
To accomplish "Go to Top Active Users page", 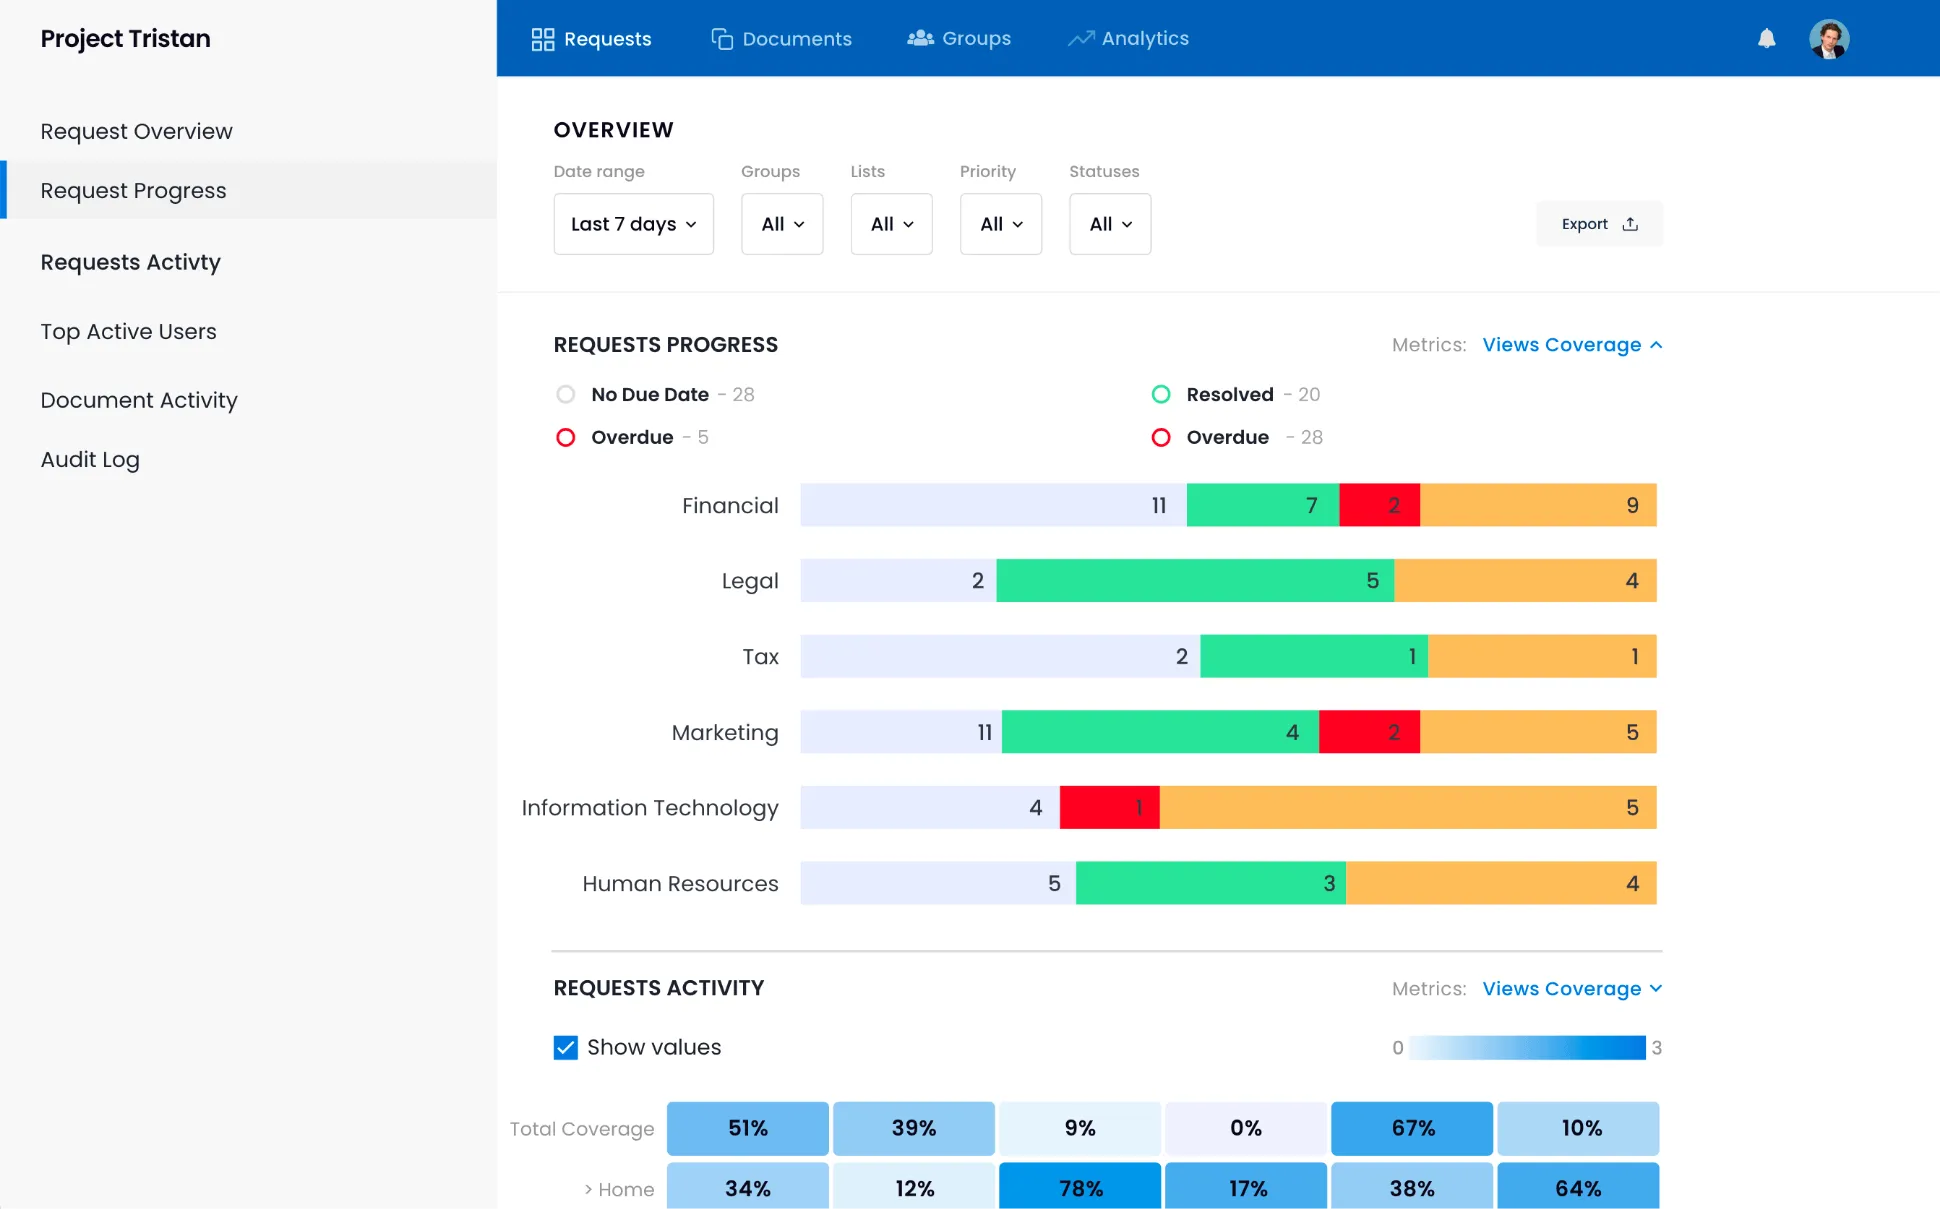I will point(128,331).
